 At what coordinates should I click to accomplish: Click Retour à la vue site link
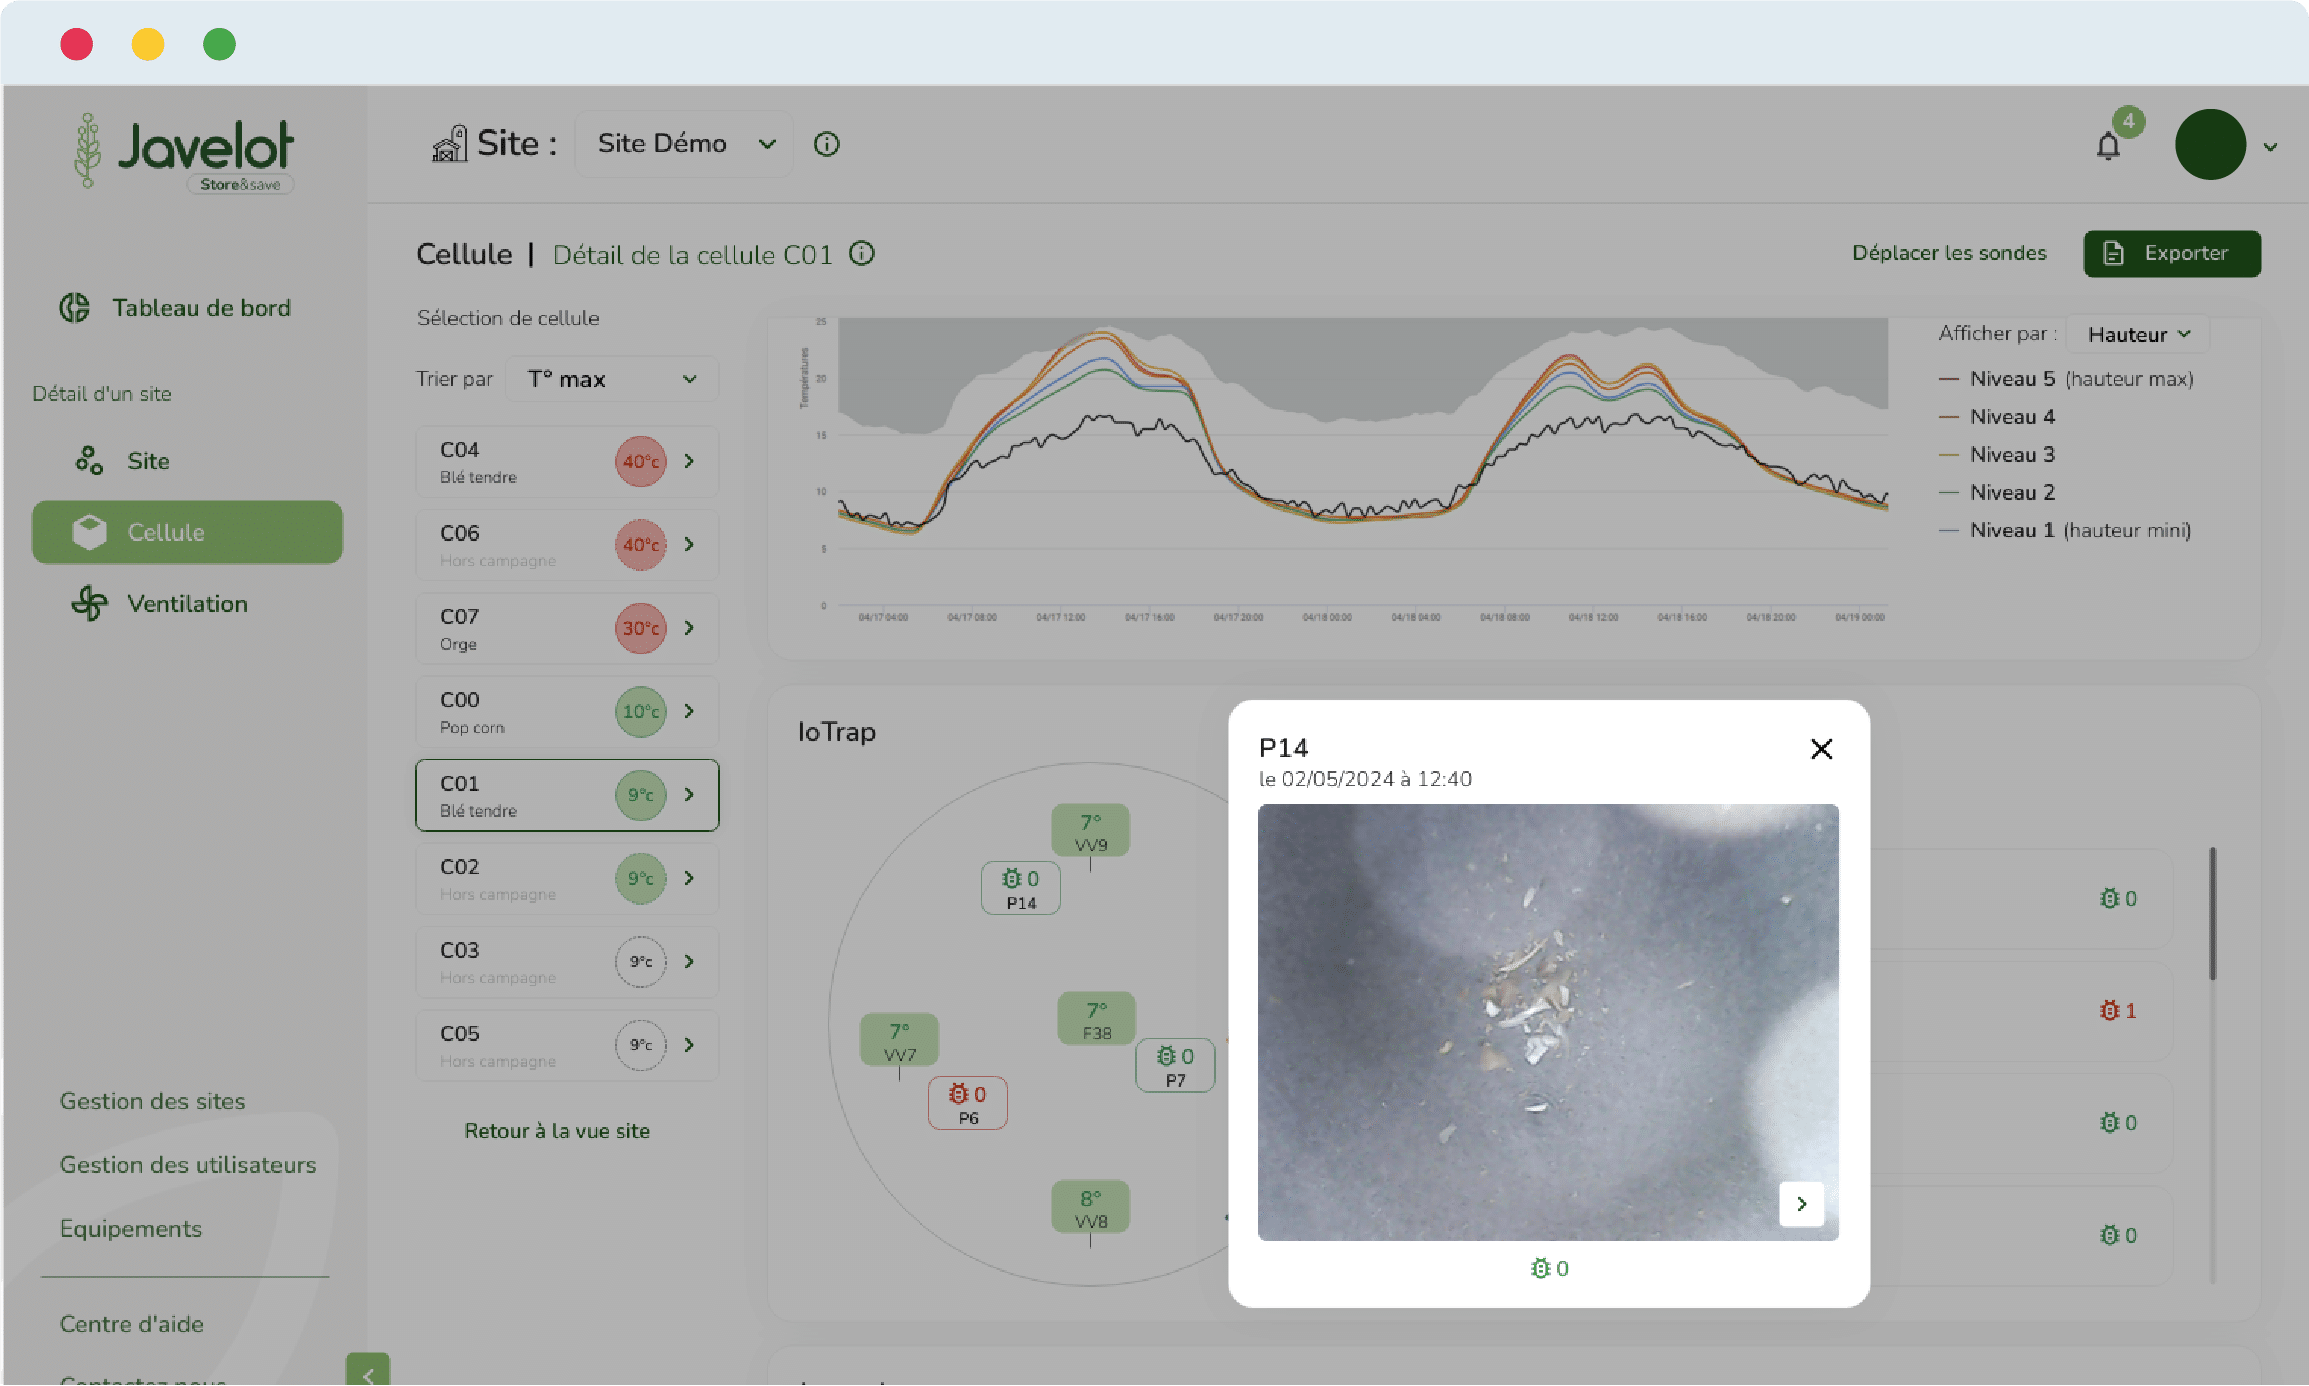click(x=557, y=1131)
